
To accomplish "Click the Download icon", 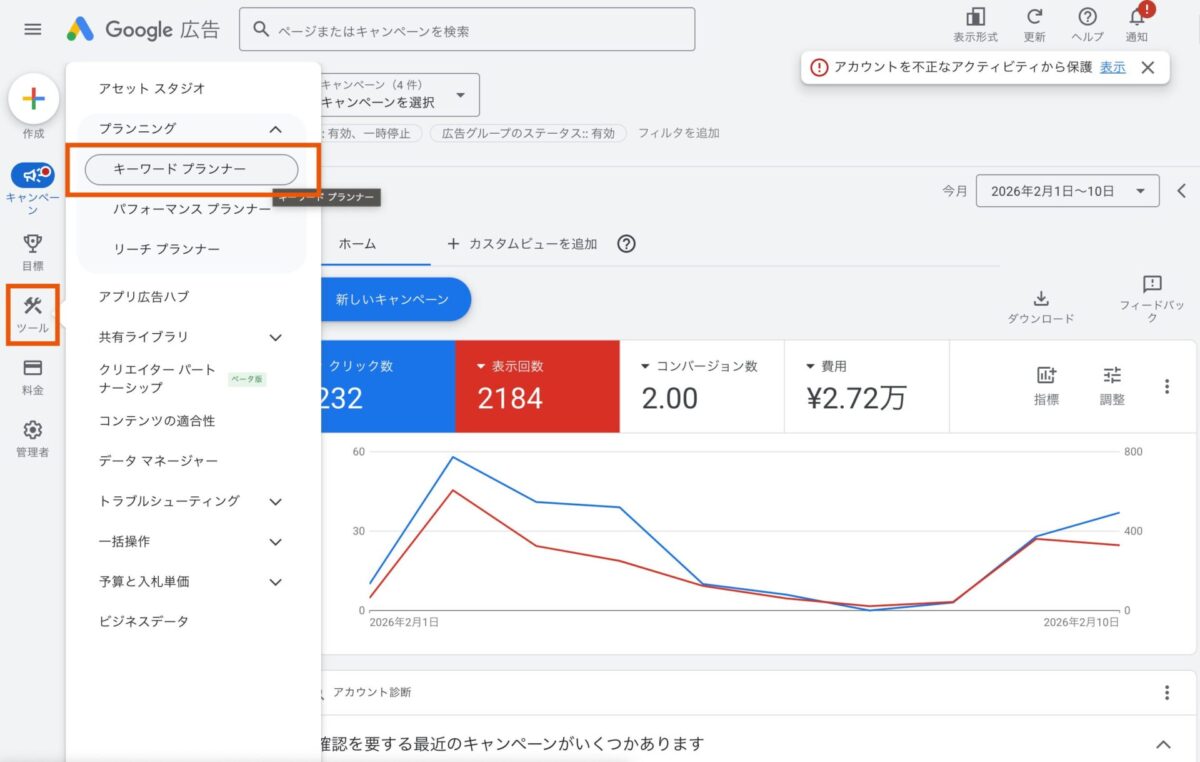I will (x=1040, y=299).
